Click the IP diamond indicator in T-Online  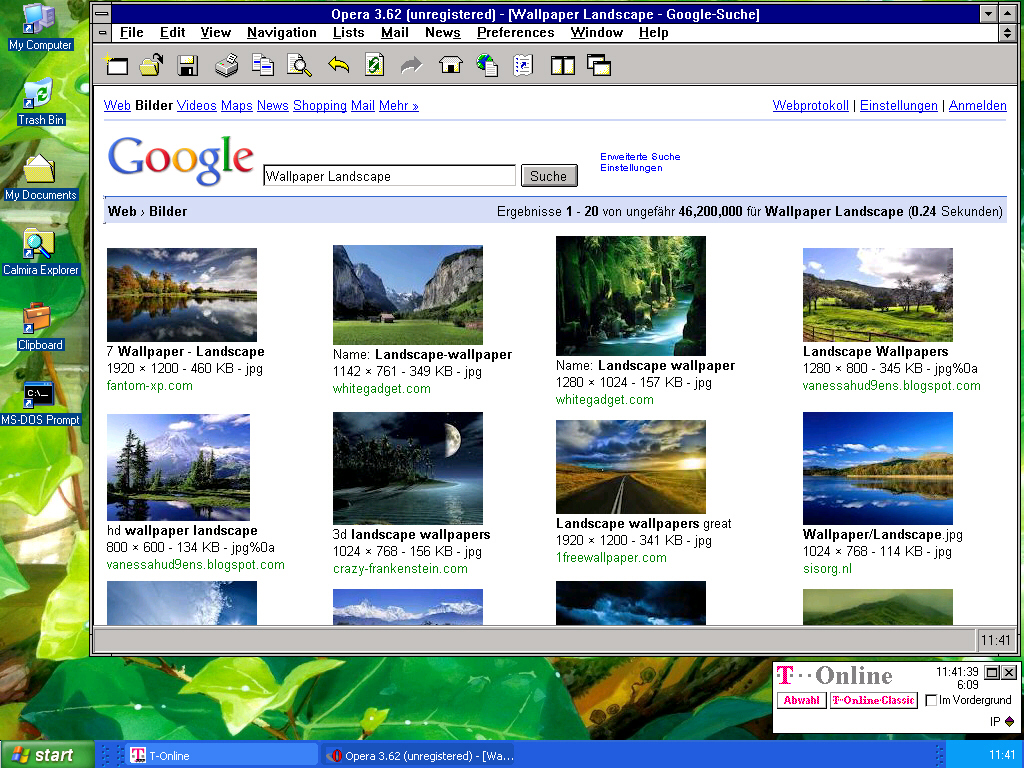pos(1010,722)
